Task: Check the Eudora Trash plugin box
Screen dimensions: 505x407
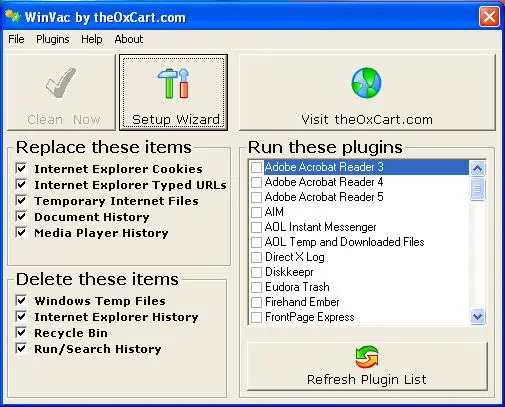Action: [x=256, y=287]
